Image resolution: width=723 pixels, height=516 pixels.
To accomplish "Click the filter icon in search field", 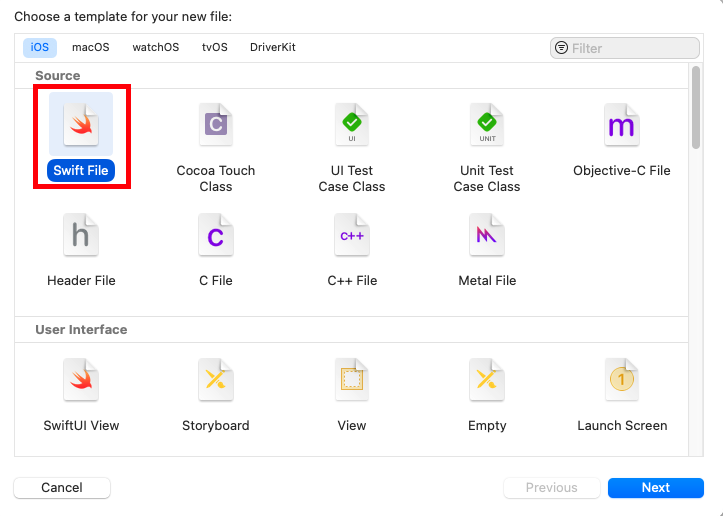I will pos(561,47).
